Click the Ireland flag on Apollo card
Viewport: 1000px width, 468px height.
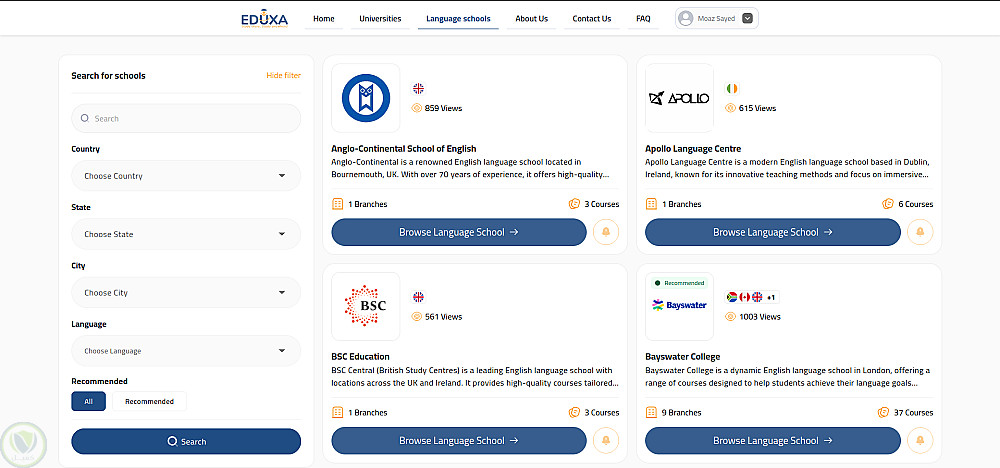point(732,88)
